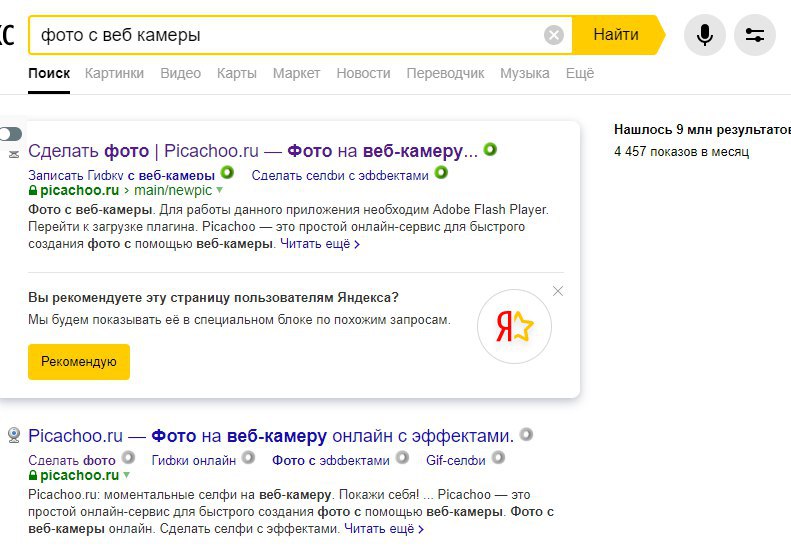Expand the dropdown arrow after second picachoo.ru
The width and height of the screenshot is (791, 559).
[127, 475]
